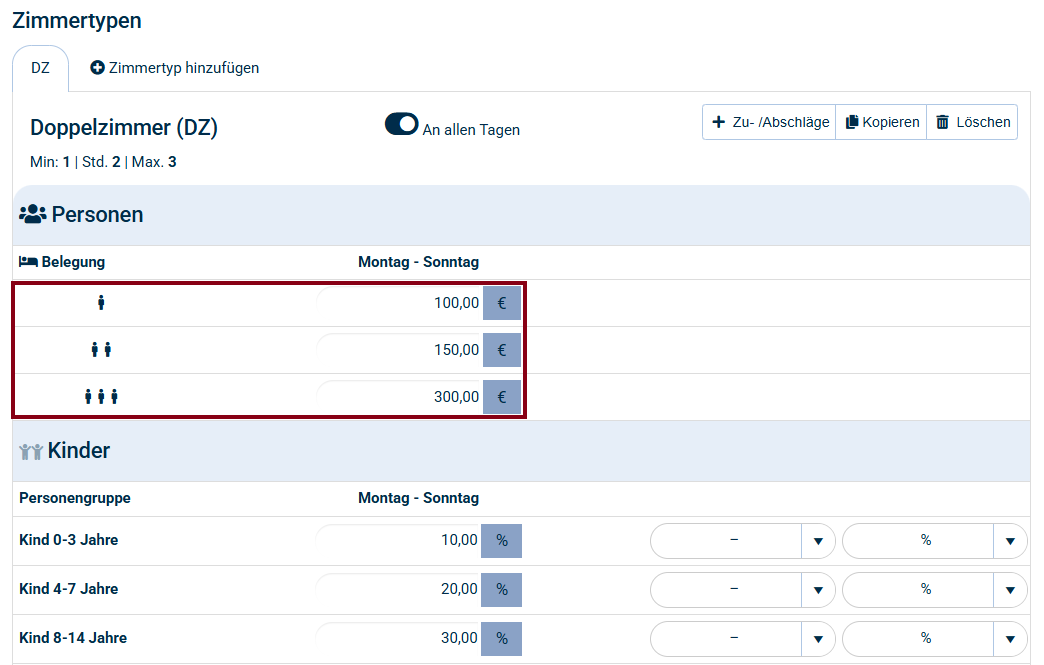1044x665 pixels.
Task: Expand percent dropdown for Kind 0-3 Jahre
Action: (x=1009, y=541)
